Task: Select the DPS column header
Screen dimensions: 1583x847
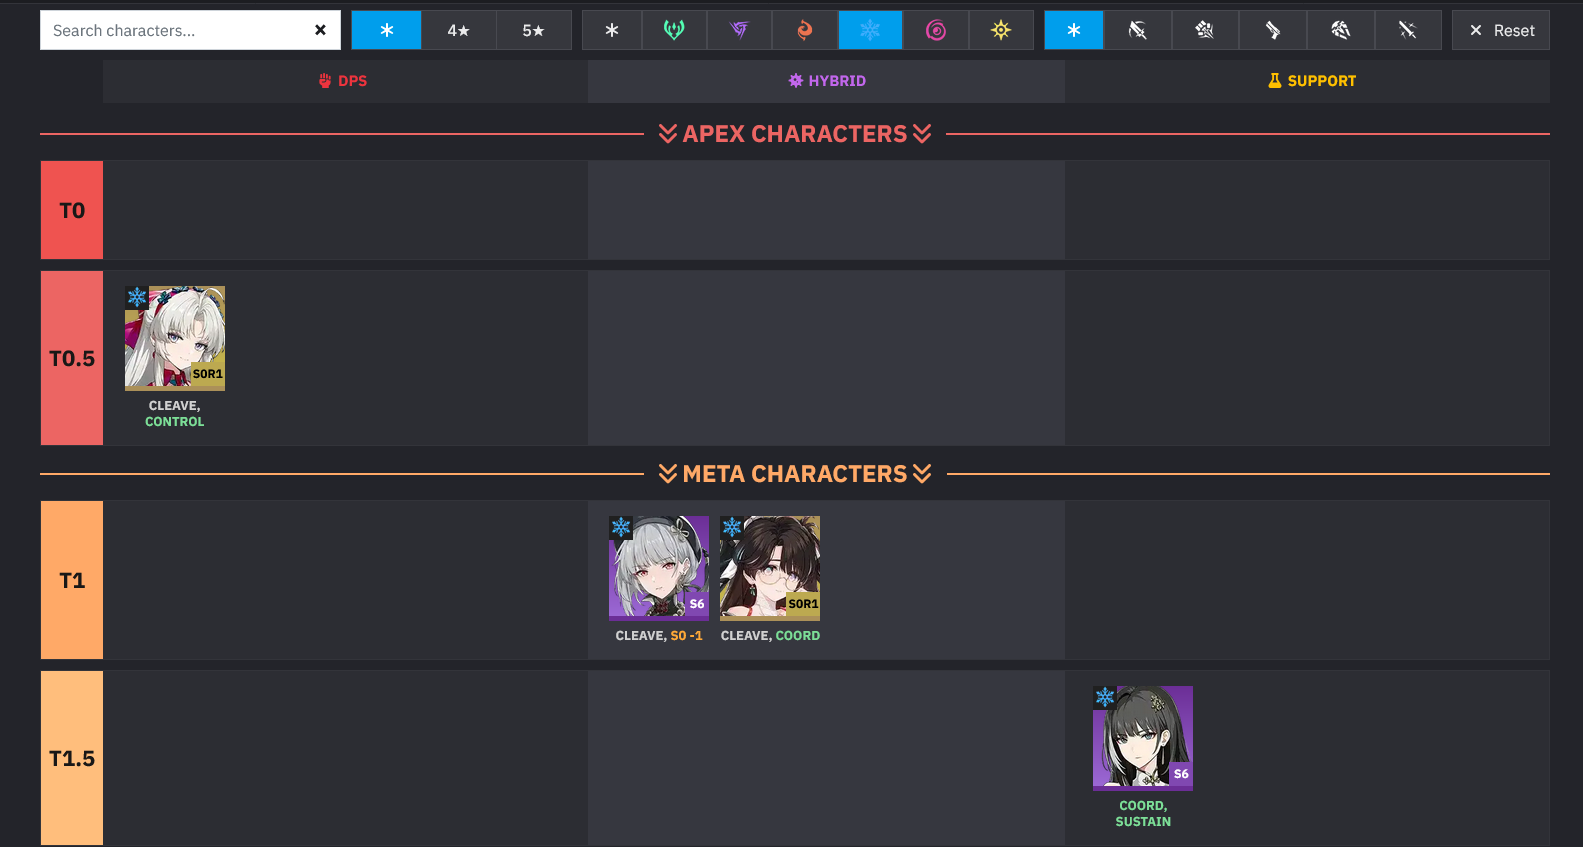Action: coord(345,81)
